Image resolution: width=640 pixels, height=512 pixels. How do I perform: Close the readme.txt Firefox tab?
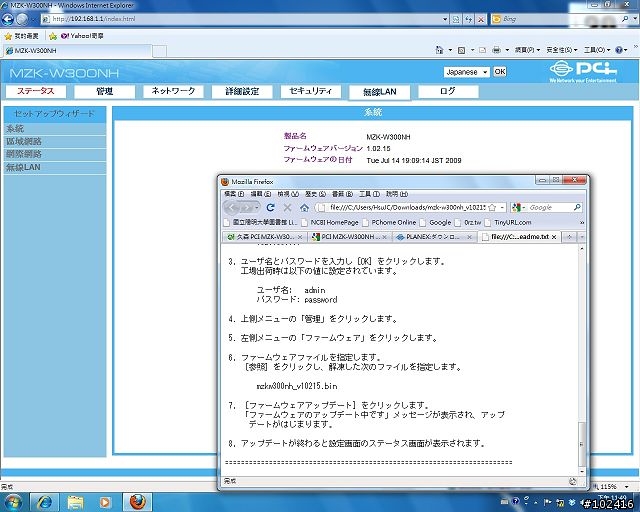[x=554, y=237]
